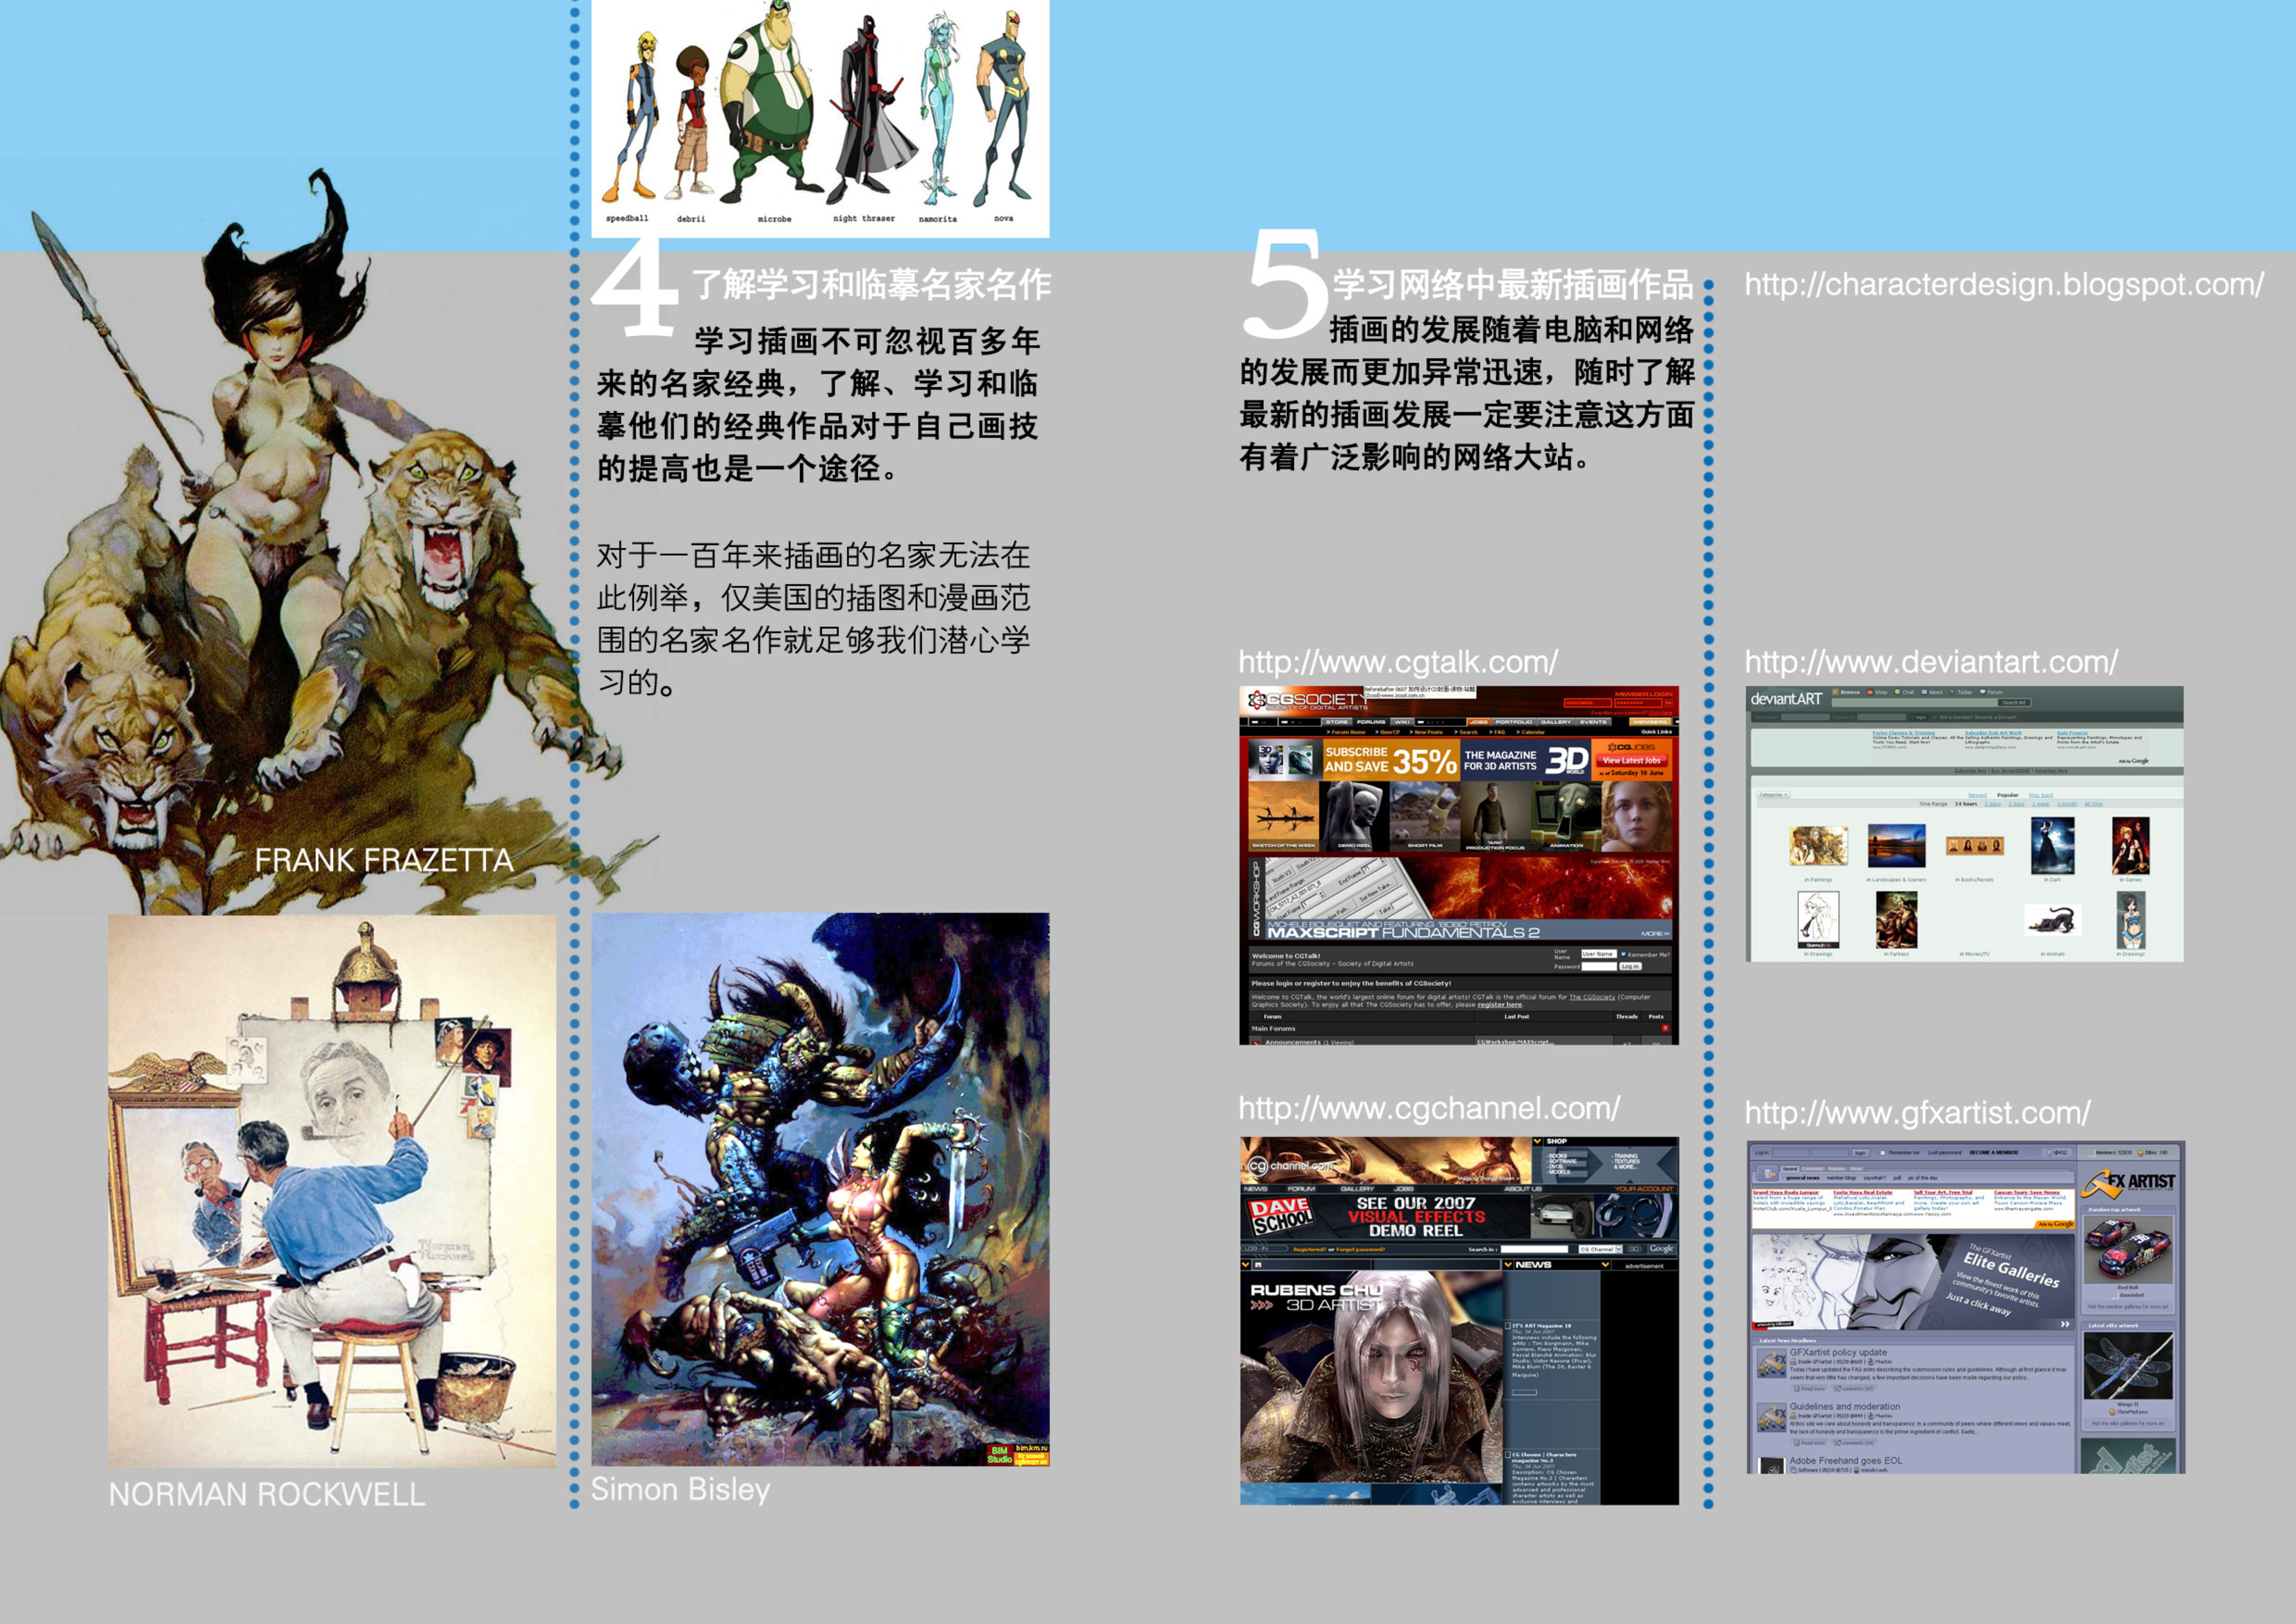Image resolution: width=2296 pixels, height=1624 pixels.
Task: Click the Log in button on CGTalk
Action: click(x=1631, y=967)
